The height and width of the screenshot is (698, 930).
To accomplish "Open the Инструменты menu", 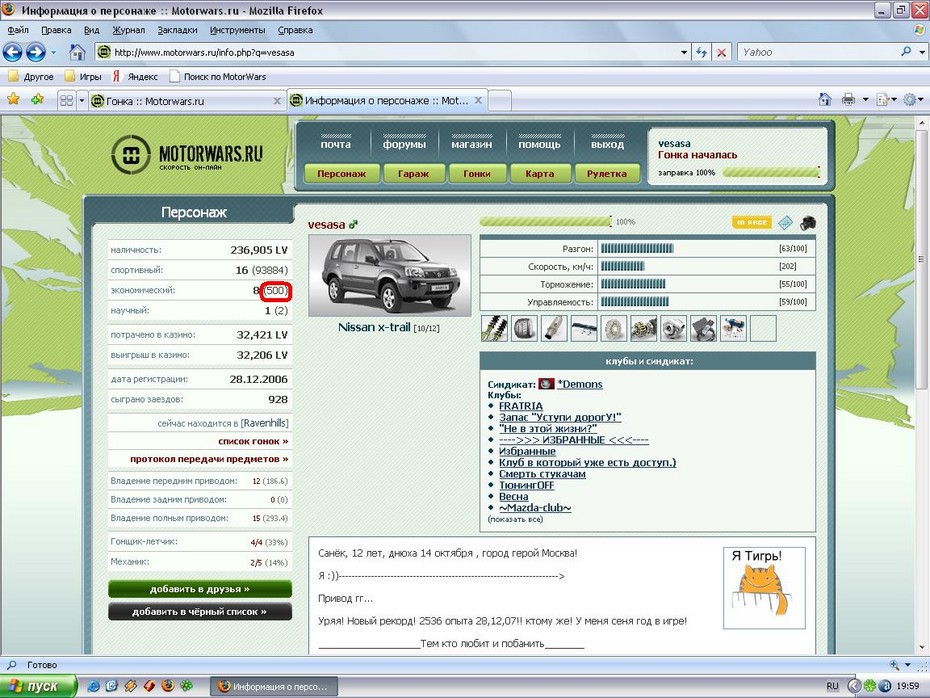I will click(x=237, y=30).
